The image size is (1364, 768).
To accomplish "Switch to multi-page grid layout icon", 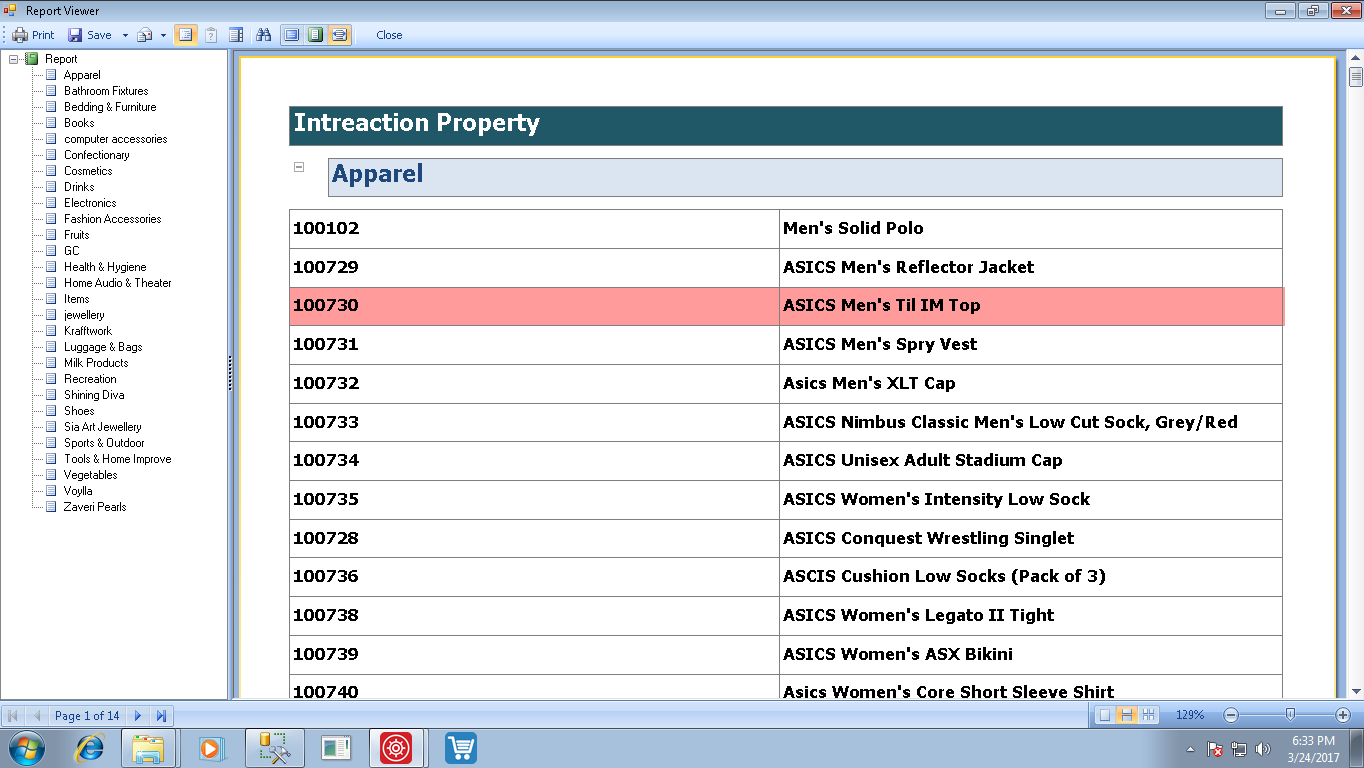I will (1148, 715).
